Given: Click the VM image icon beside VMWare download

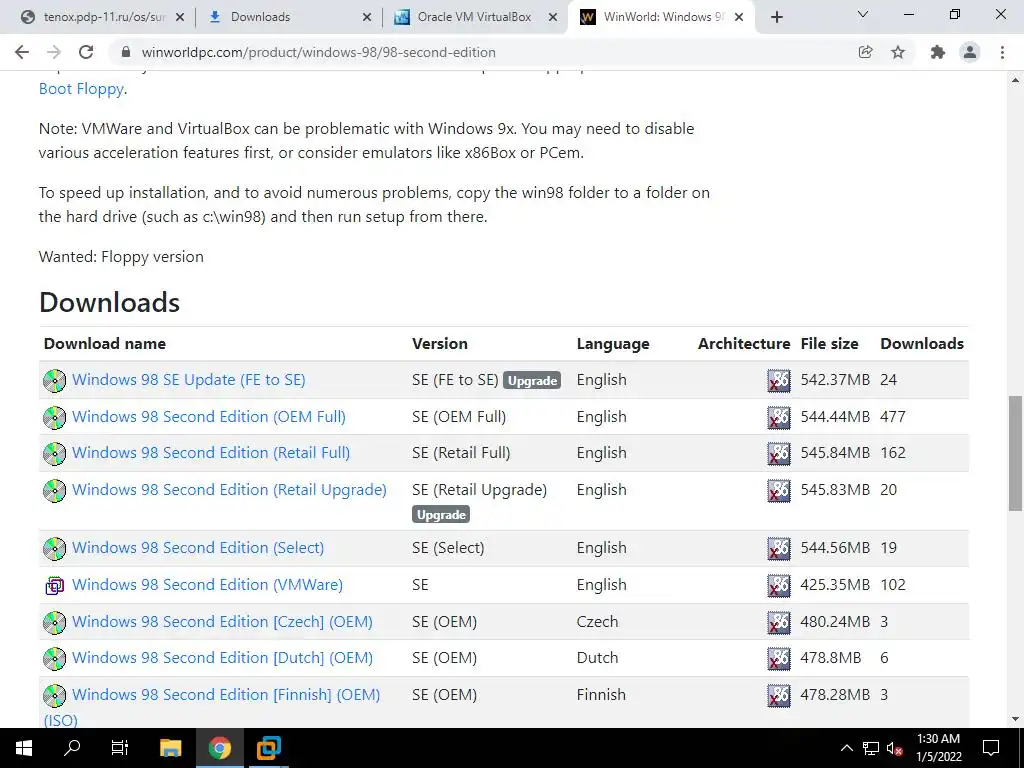Looking at the screenshot, I should (54, 586).
